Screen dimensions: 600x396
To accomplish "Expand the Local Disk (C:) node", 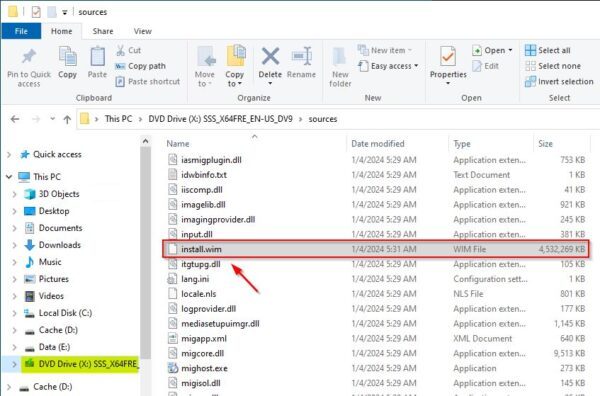I will pyautogui.click(x=15, y=313).
